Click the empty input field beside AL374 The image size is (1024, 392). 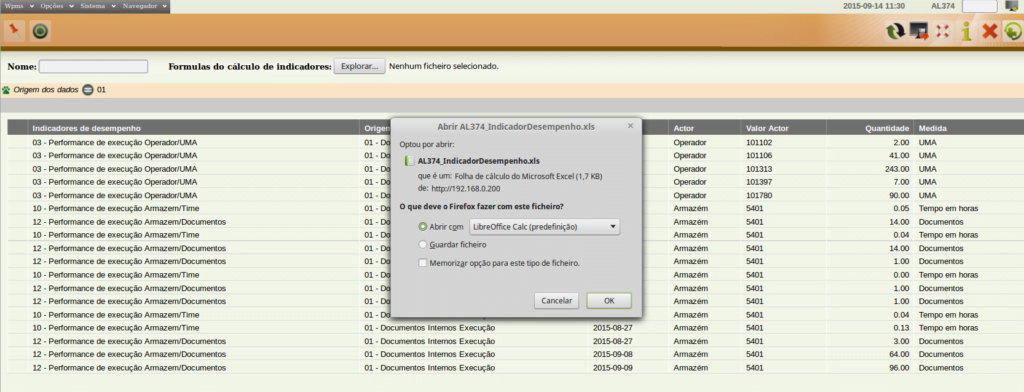click(x=980, y=7)
